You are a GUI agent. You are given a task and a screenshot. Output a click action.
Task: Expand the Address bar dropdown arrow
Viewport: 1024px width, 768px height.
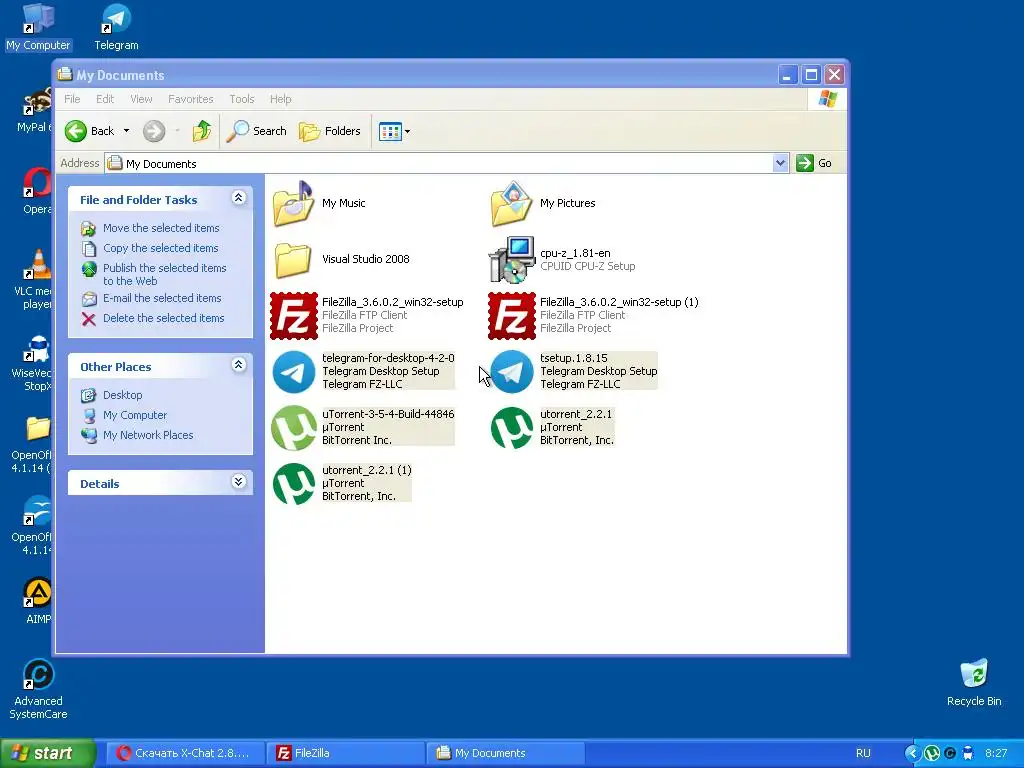780,163
